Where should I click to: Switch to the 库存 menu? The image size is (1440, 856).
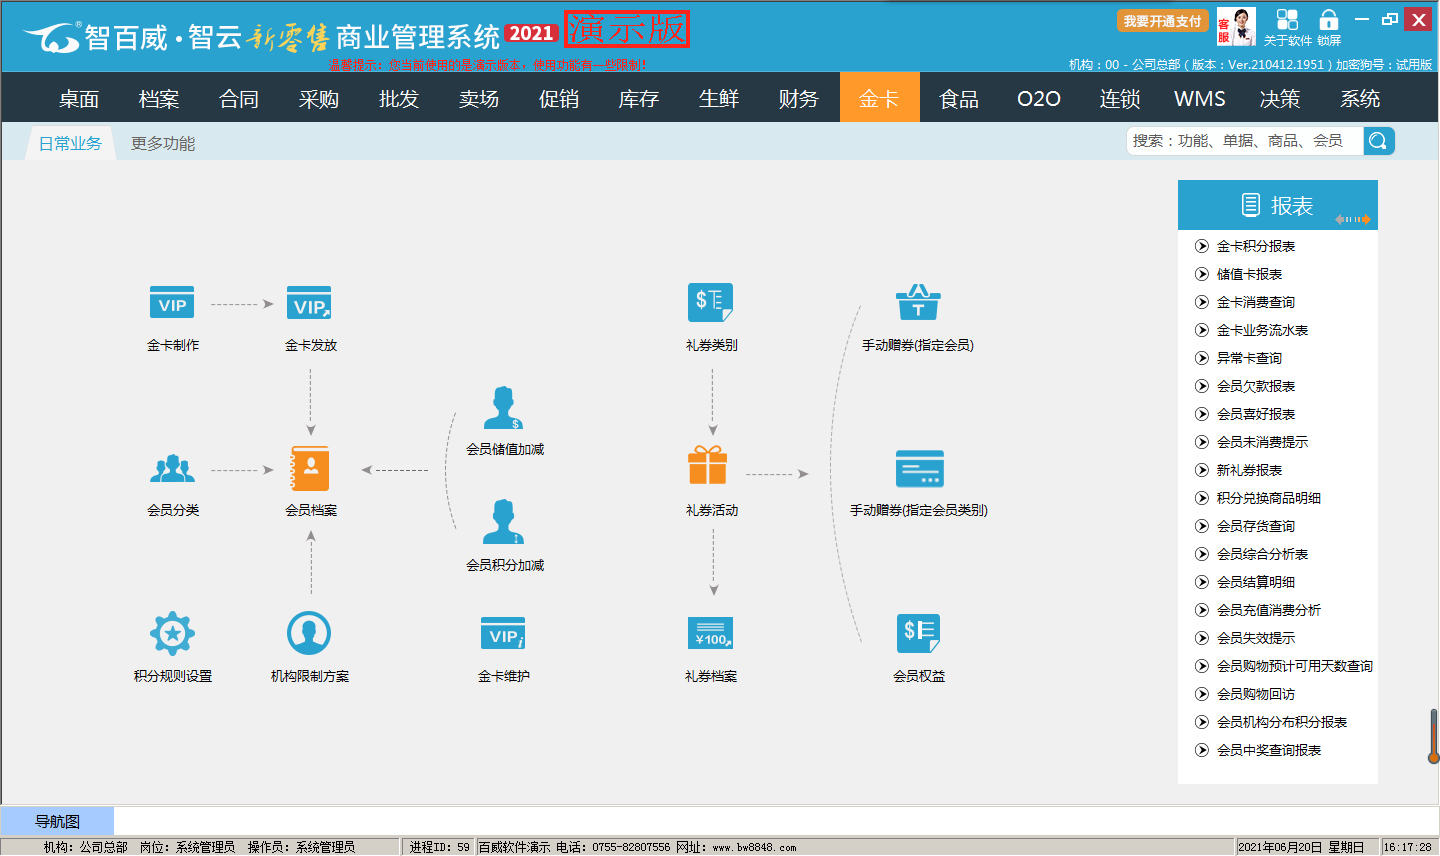click(x=639, y=99)
